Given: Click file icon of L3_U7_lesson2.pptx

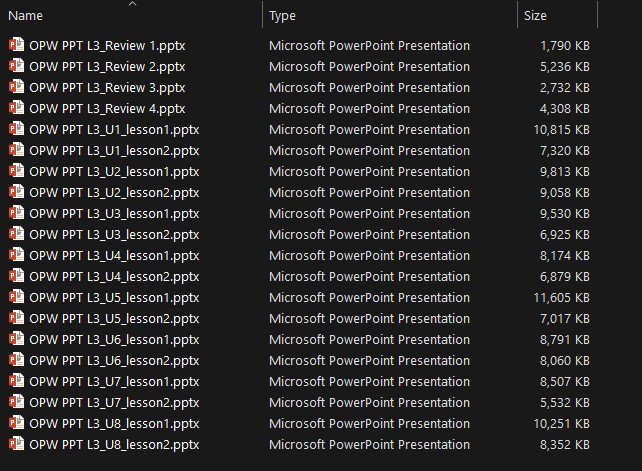Looking at the screenshot, I should (x=16, y=401).
